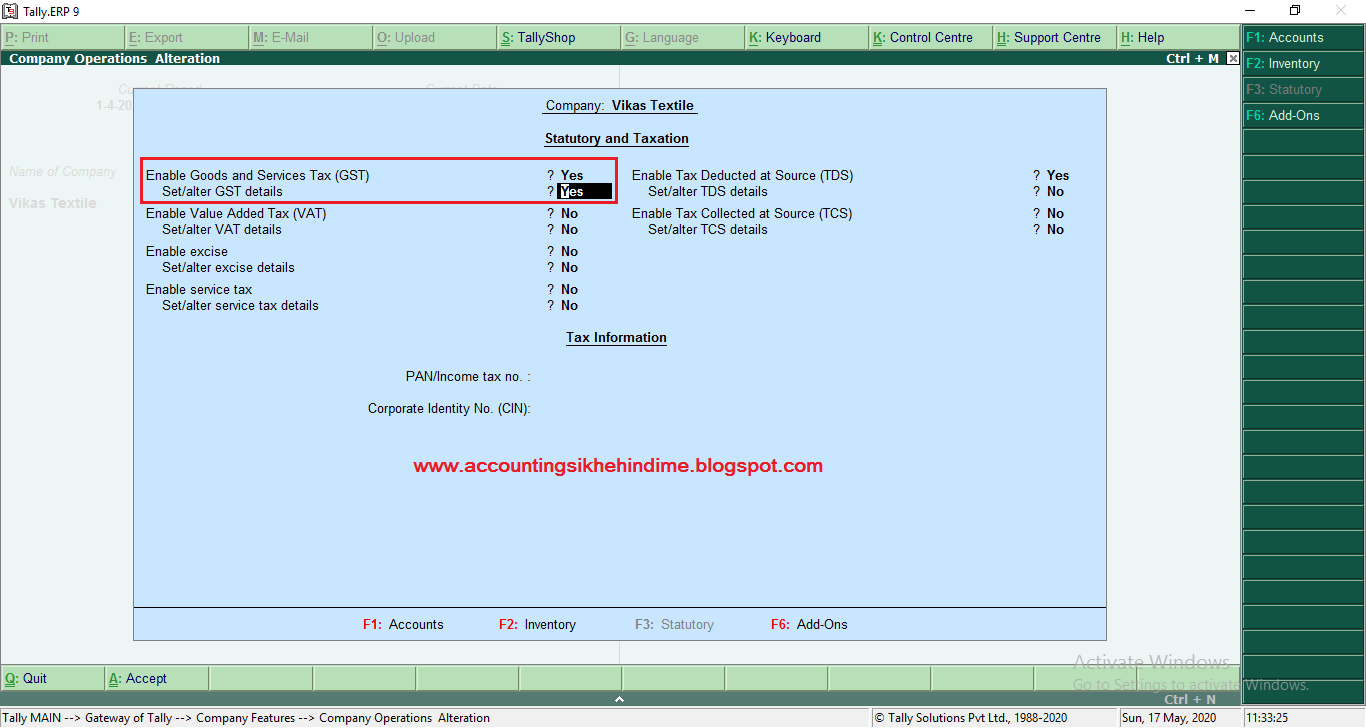Click the Tally MAIN breadcrumb path in status bar

click(246, 718)
